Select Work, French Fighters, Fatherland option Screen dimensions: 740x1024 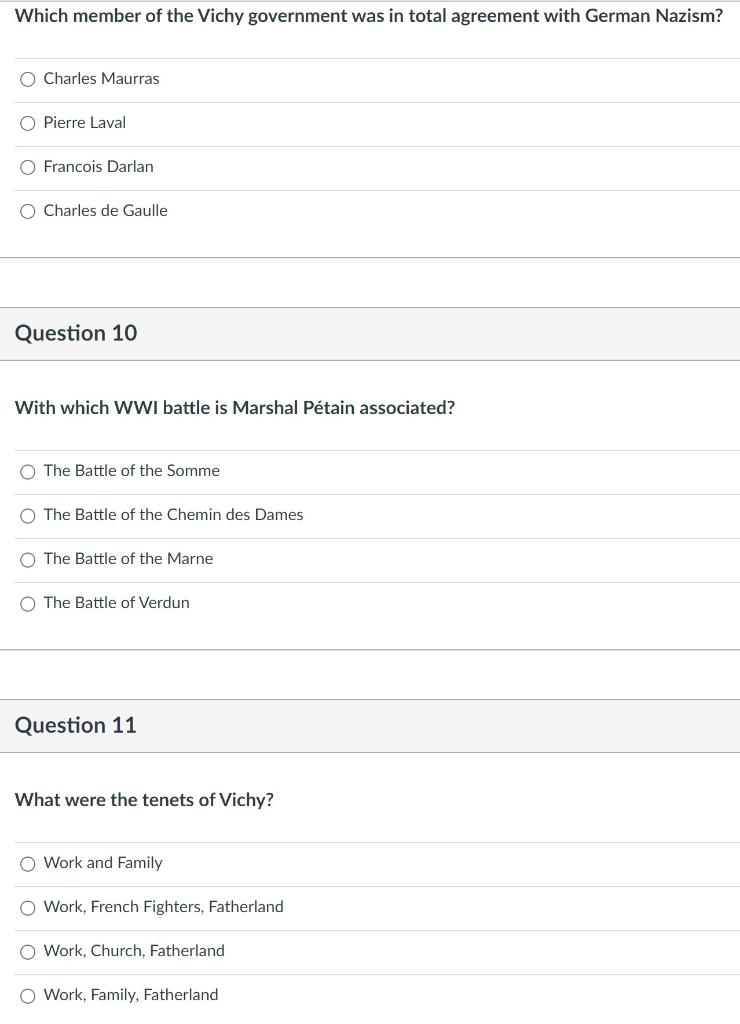pyautogui.click(x=28, y=907)
